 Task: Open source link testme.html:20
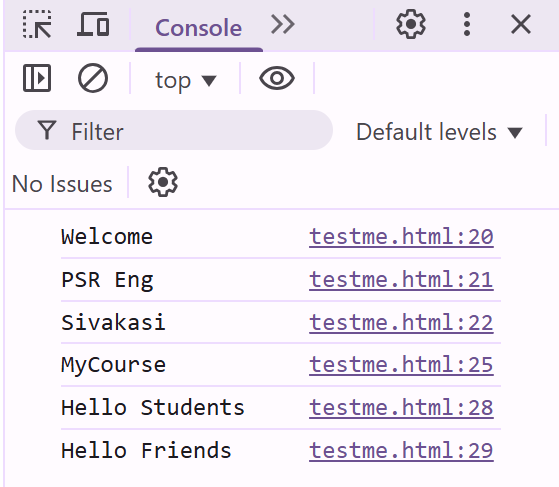401,237
